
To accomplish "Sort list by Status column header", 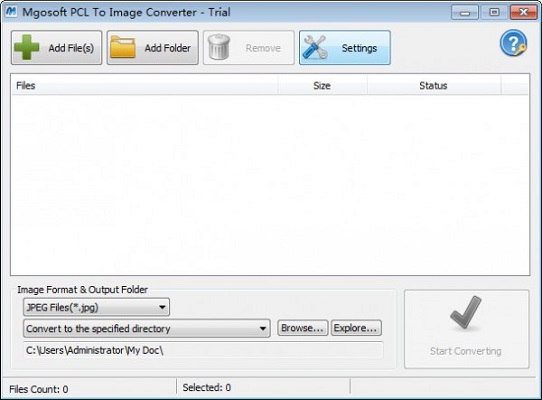I will point(433,85).
